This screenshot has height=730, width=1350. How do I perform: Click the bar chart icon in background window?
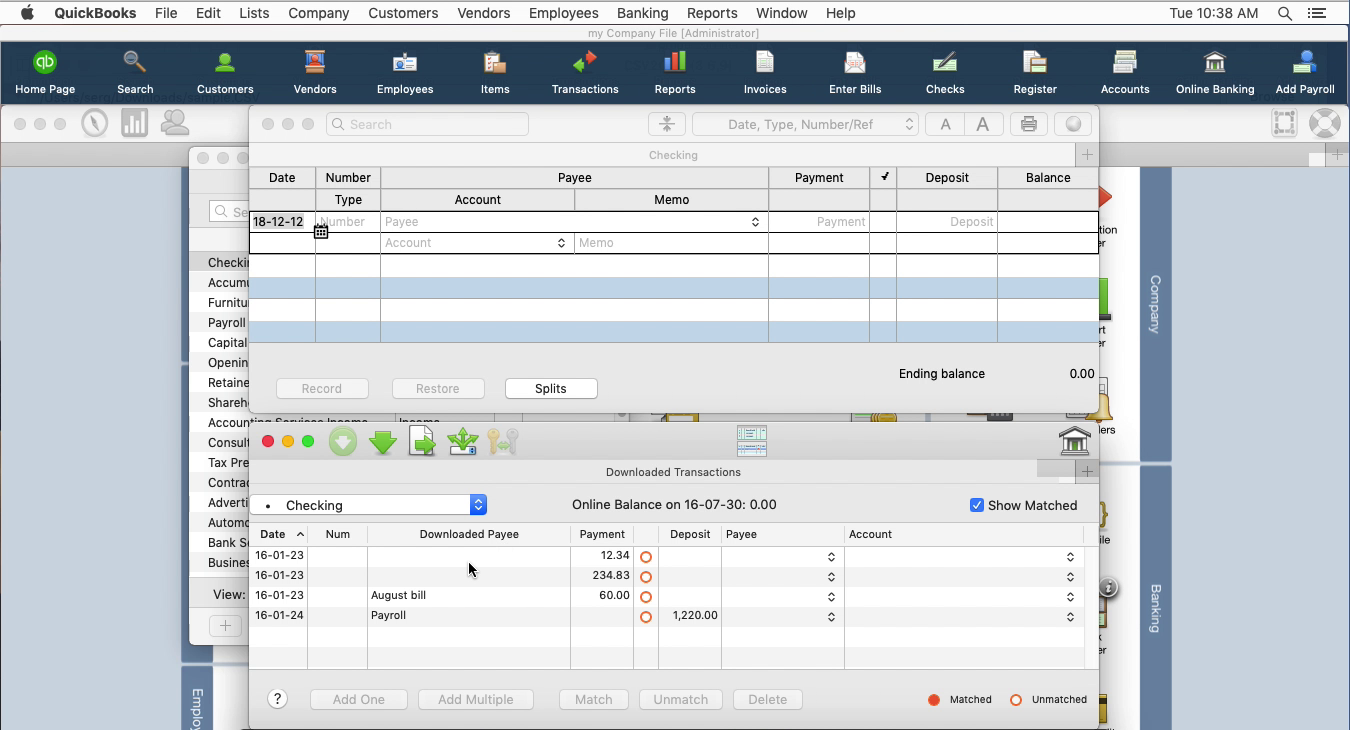134,123
